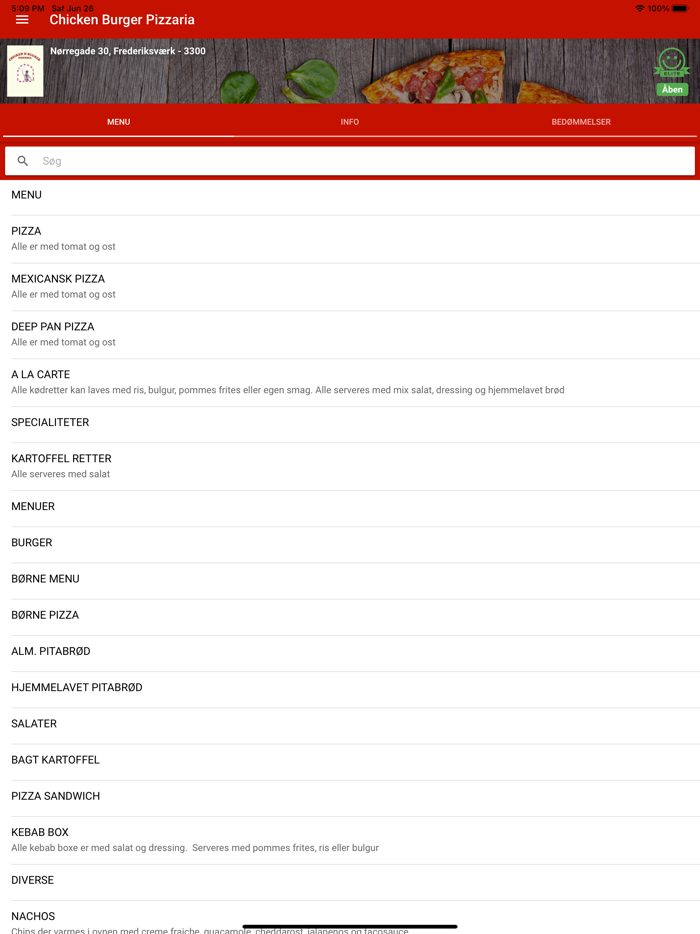The height and width of the screenshot is (934, 700).
Task: Switch to the INFO tab
Action: 350,122
